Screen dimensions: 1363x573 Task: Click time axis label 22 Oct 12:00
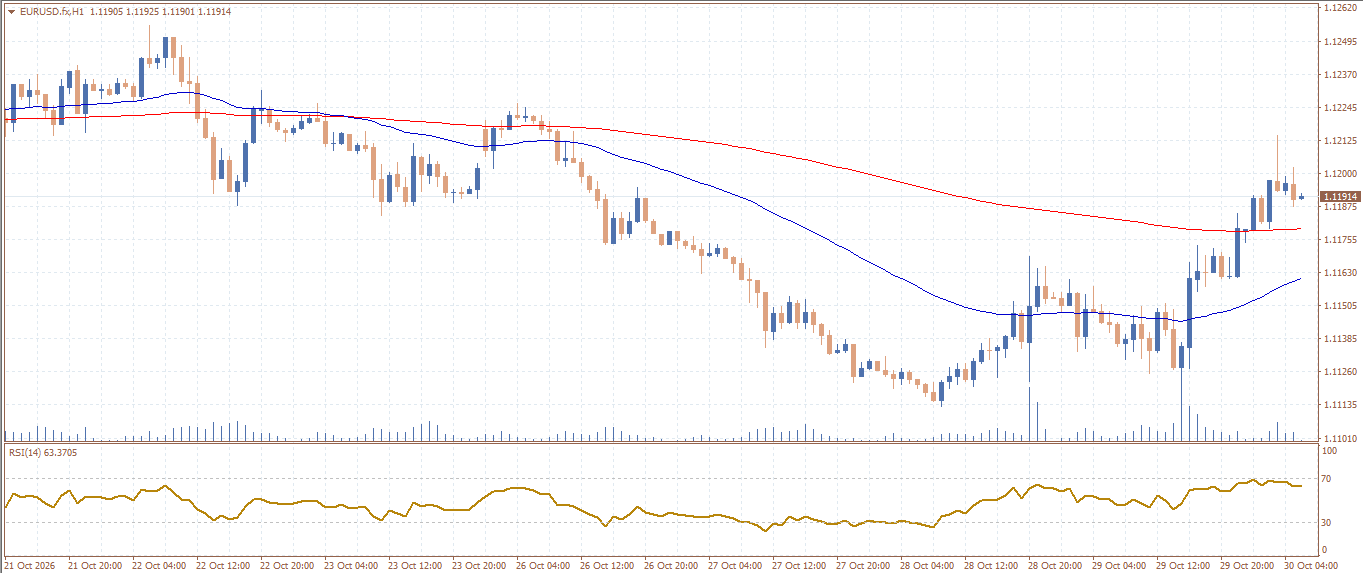(223, 566)
